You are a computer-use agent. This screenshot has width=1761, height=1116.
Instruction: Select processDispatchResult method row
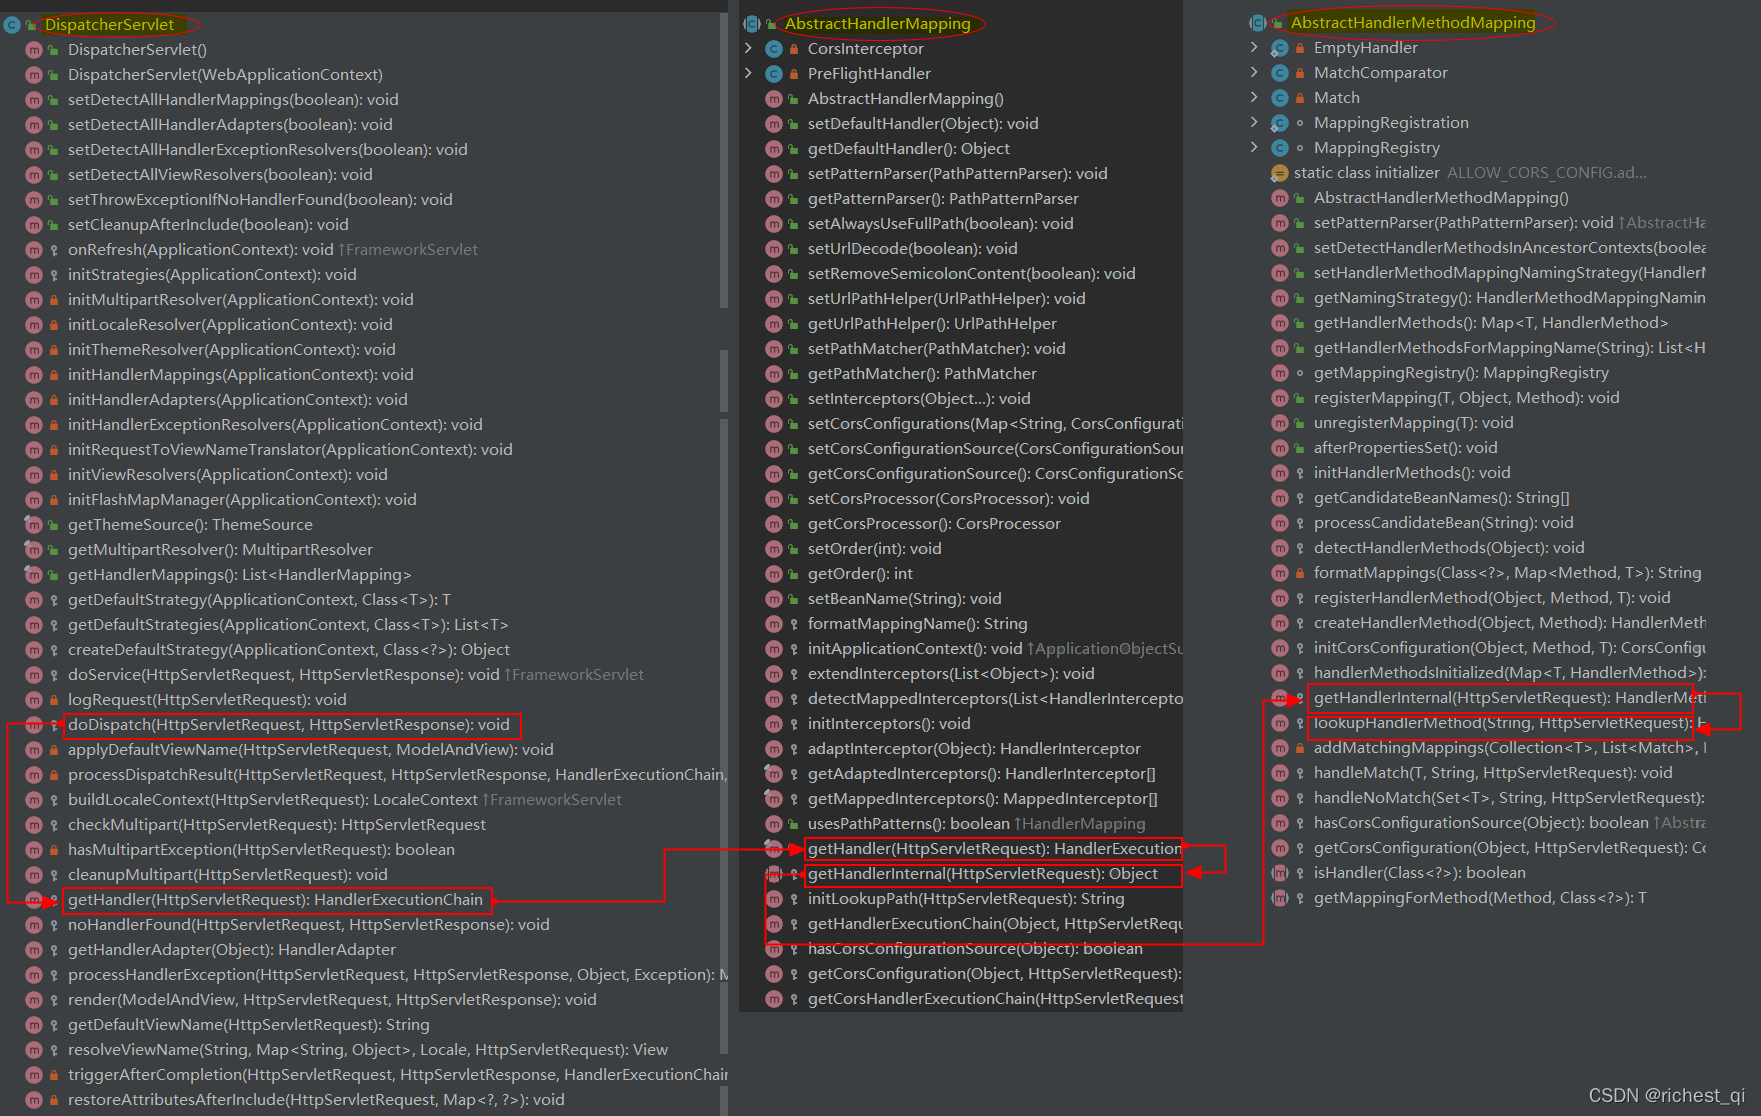point(397,774)
